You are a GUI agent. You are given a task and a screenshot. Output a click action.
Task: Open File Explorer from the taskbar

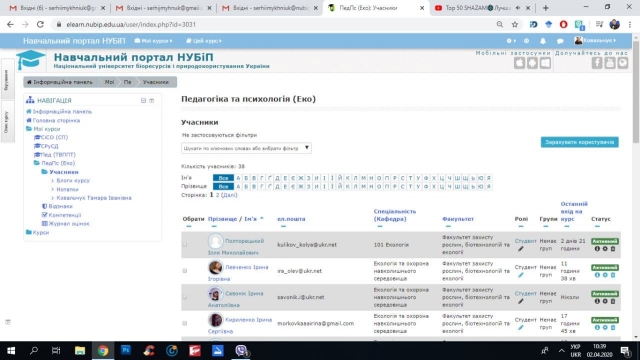pyautogui.click(x=80, y=350)
